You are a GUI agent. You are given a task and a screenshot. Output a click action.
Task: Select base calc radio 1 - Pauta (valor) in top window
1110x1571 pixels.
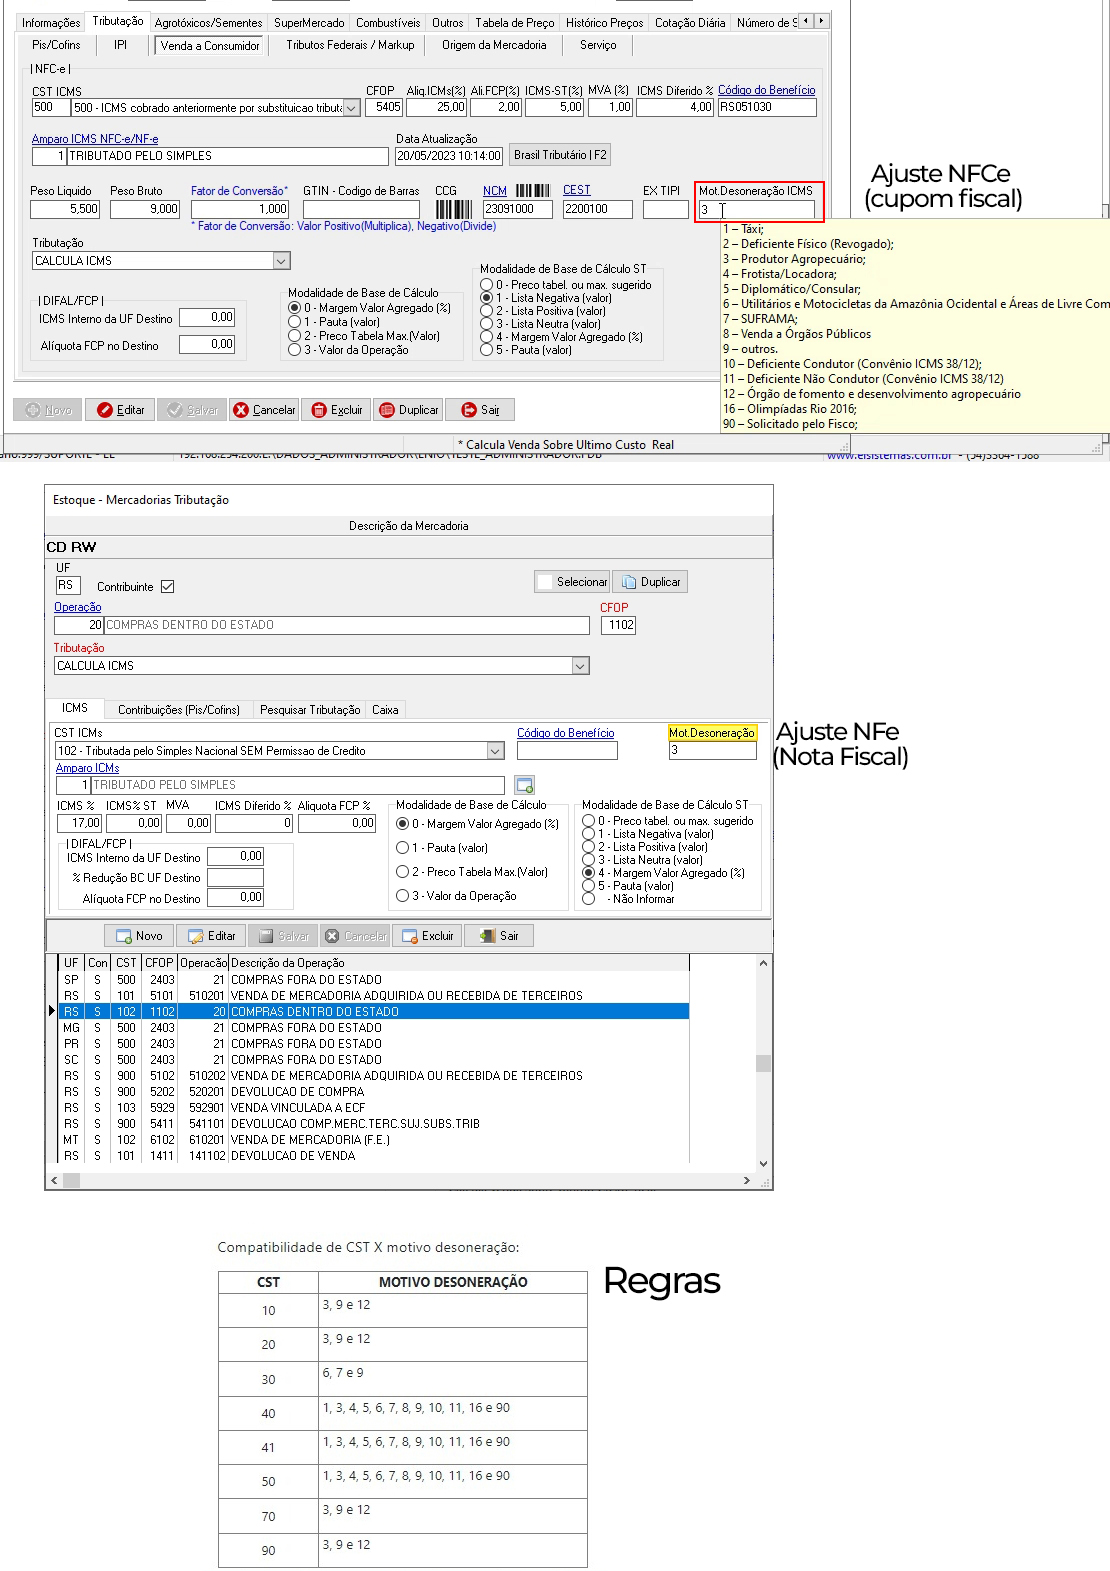294,322
